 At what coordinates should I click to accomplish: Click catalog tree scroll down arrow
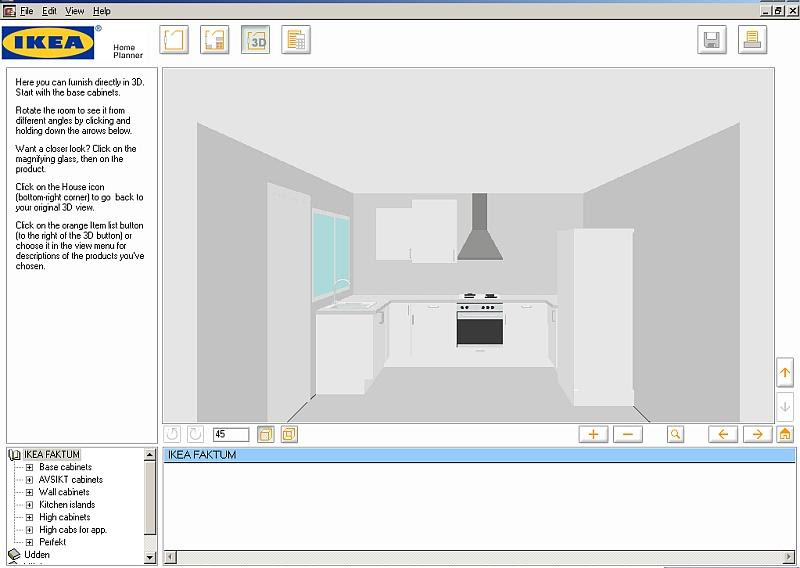point(150,557)
